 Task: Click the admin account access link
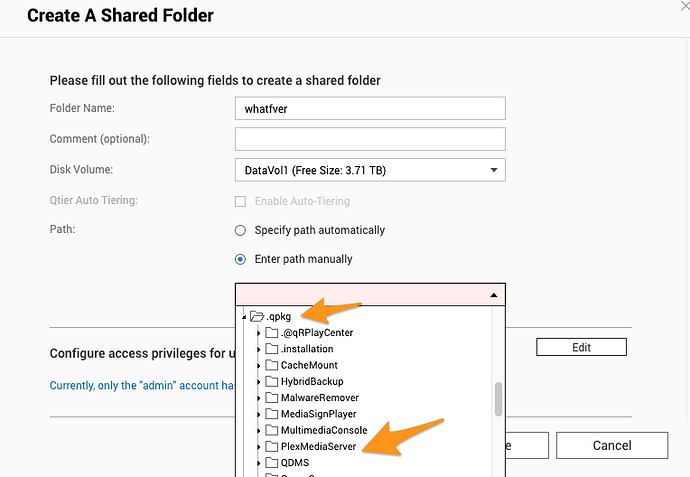[142, 385]
